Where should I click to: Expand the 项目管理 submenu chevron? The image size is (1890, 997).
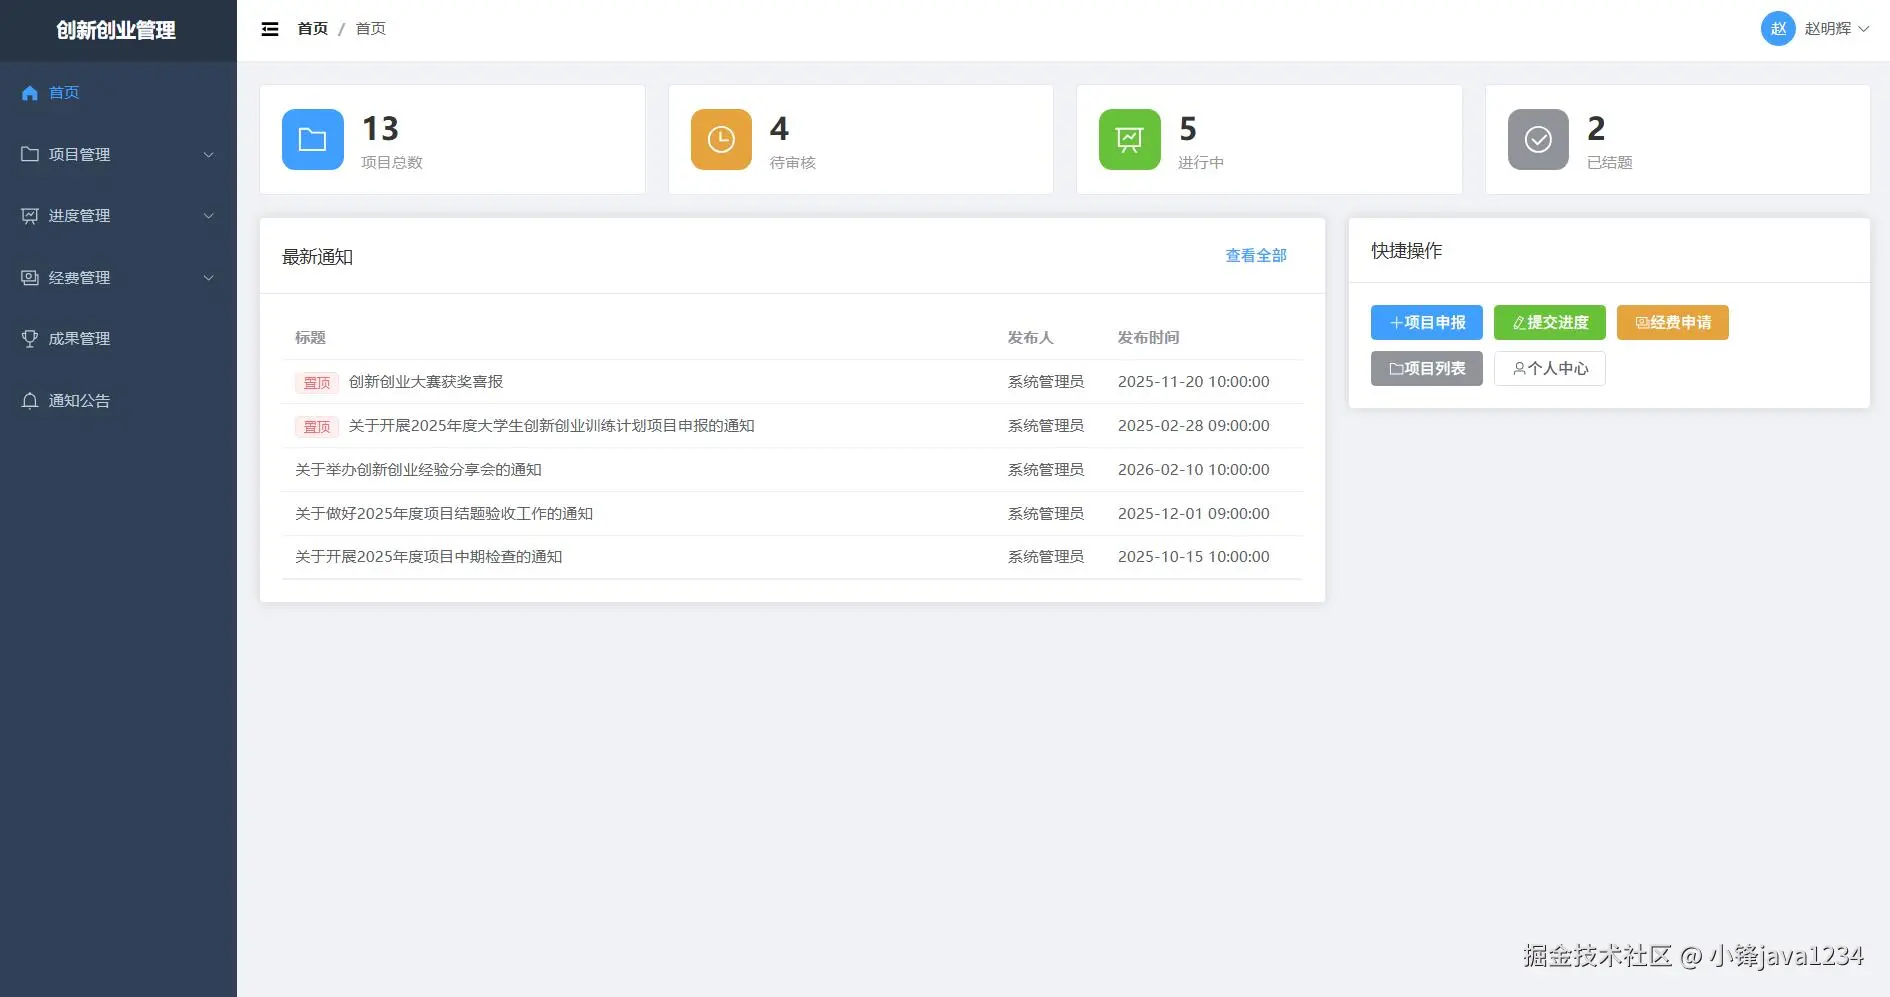(x=209, y=155)
